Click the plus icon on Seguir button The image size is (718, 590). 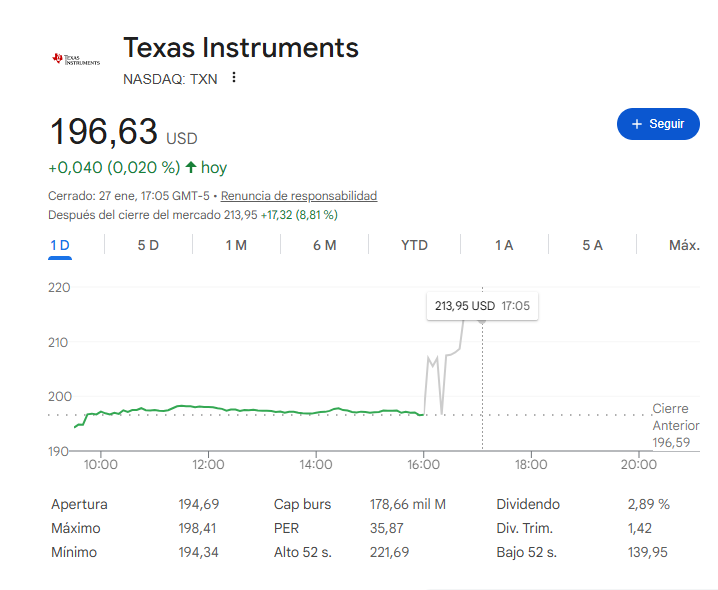click(637, 124)
